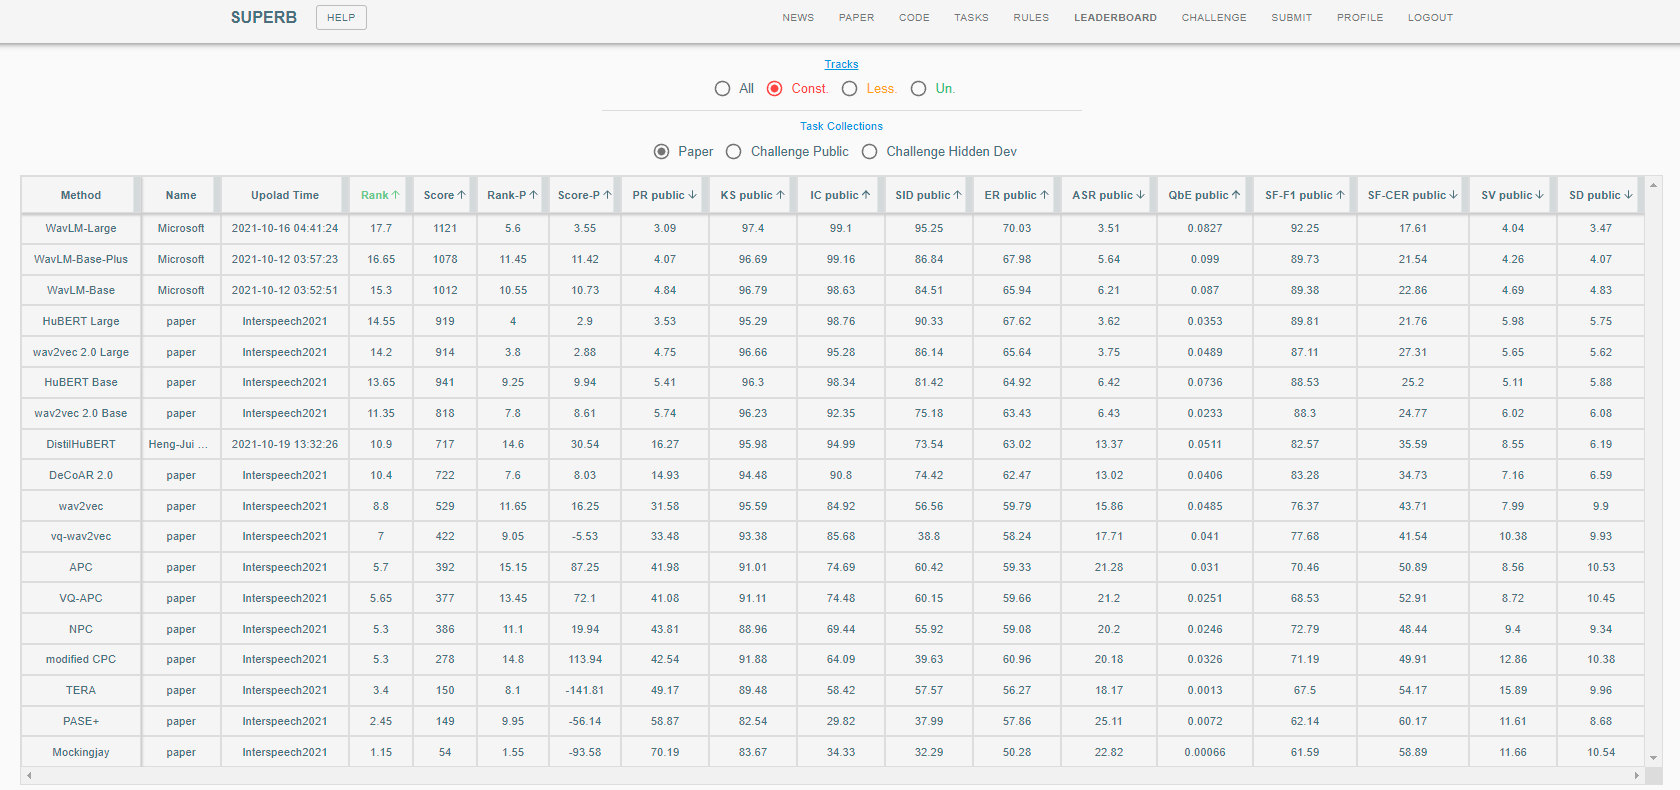
Task: Click down arrow in SF-CER public header
Action: click(1453, 195)
